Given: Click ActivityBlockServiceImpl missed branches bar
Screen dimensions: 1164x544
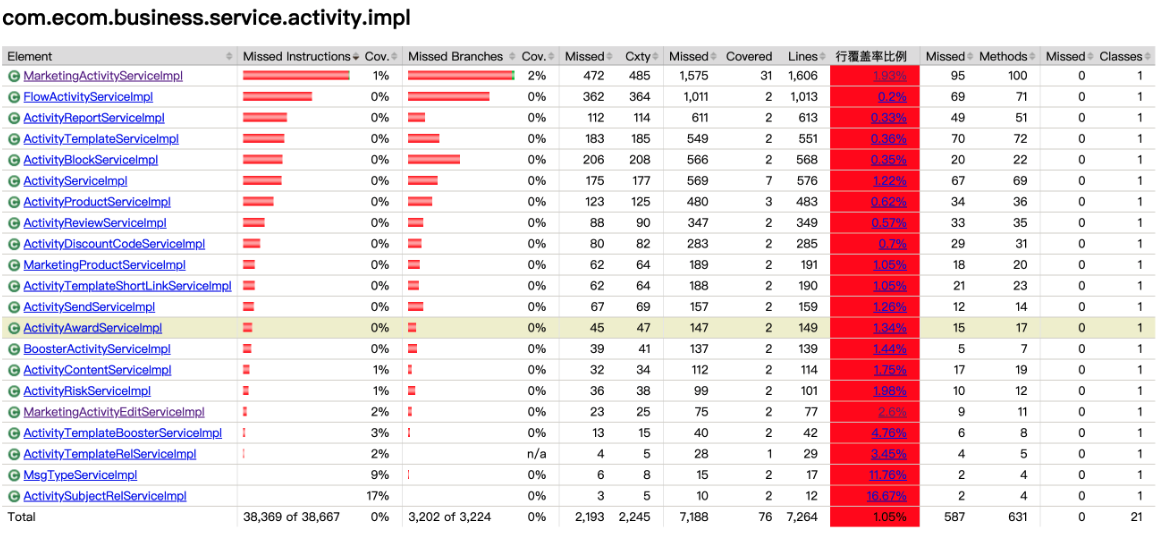Looking at the screenshot, I should (x=434, y=160).
